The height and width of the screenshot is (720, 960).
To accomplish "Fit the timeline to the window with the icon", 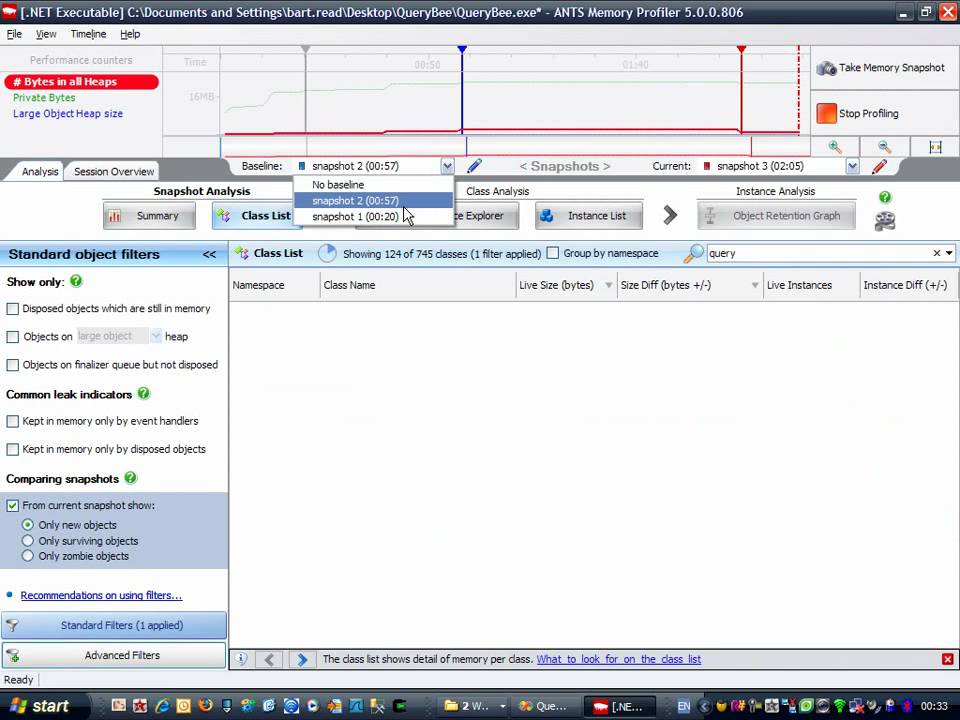I will pos(935,147).
